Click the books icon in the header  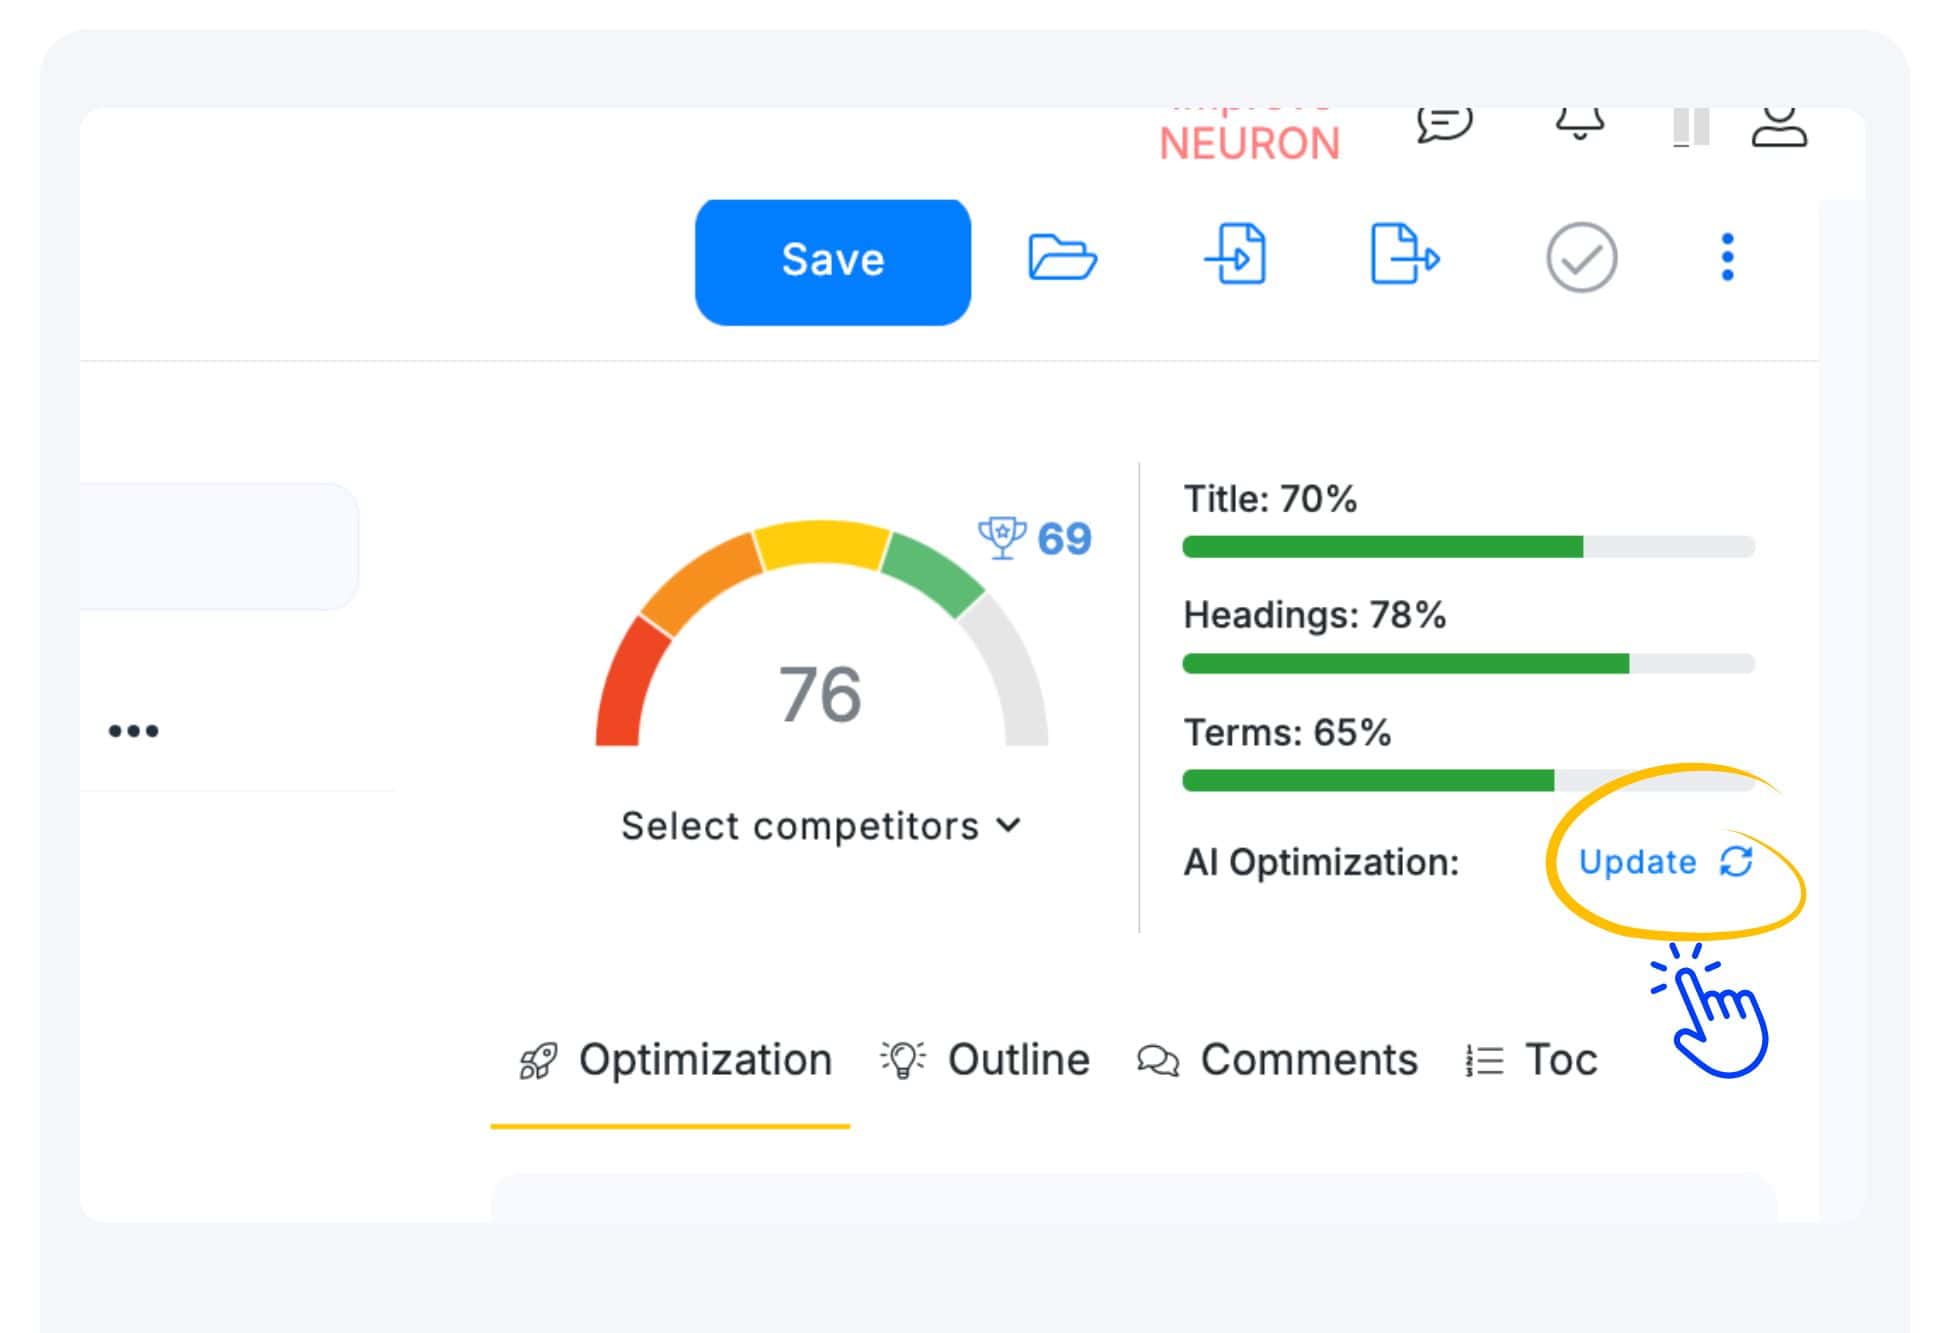1691,127
